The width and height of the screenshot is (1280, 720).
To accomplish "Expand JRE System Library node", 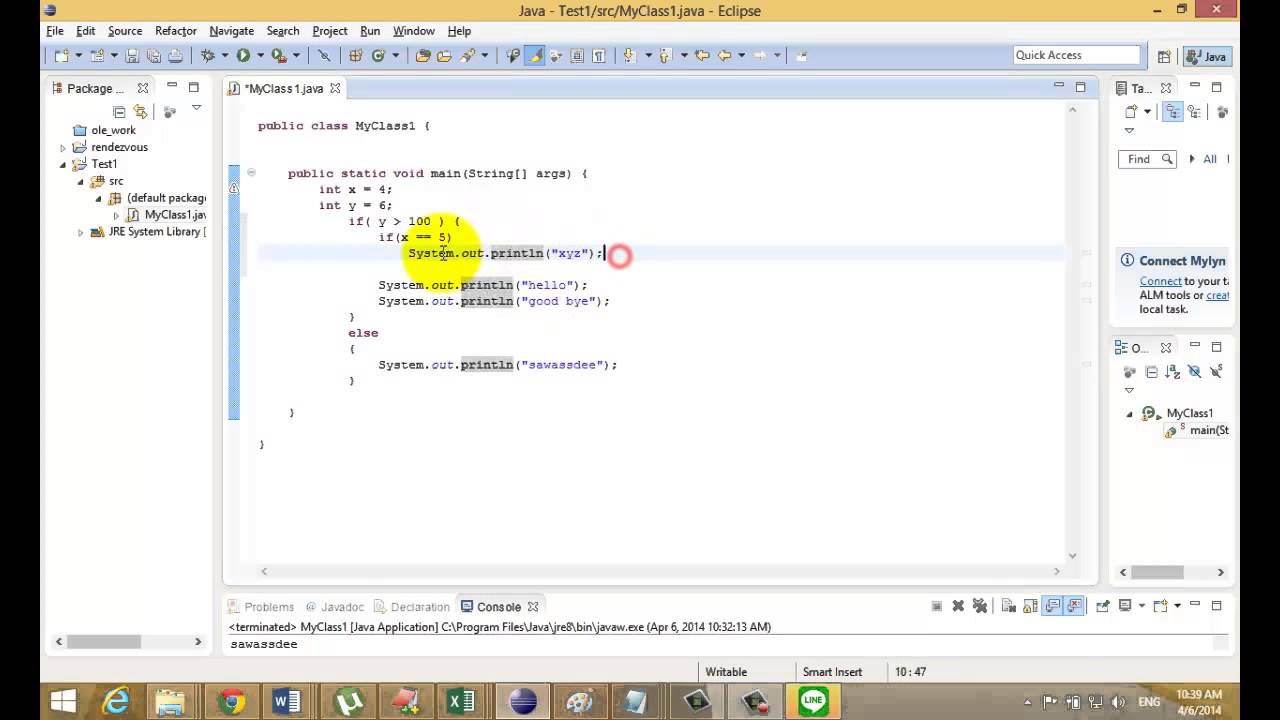I will point(81,232).
